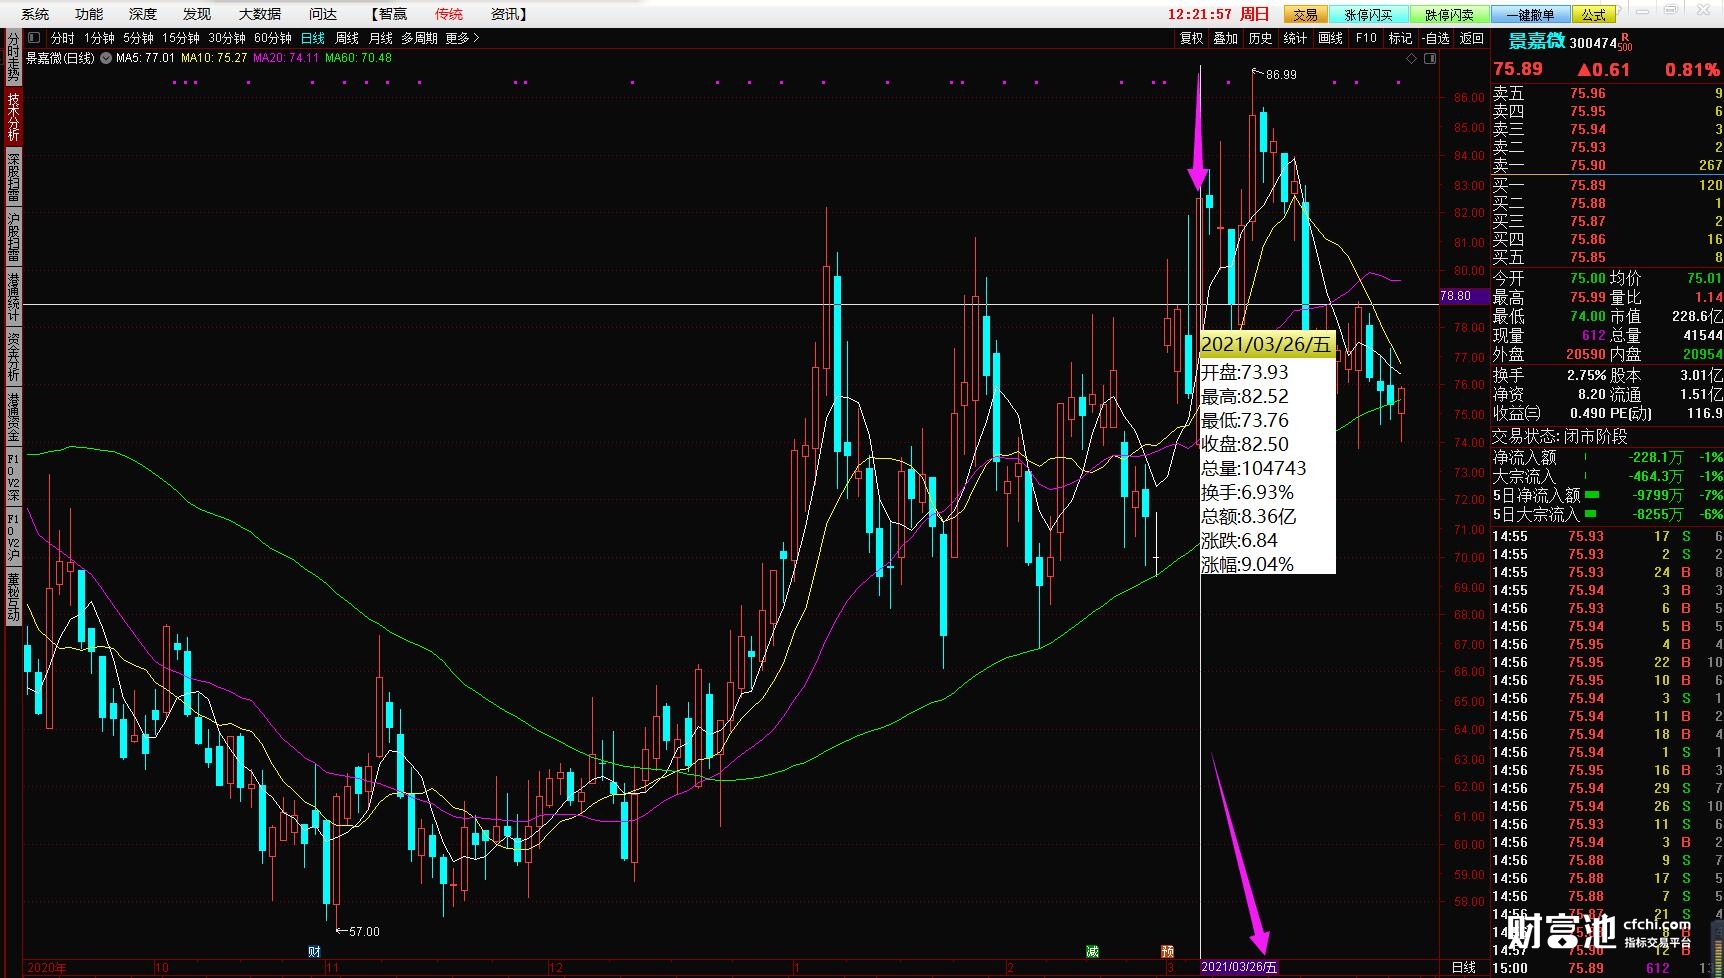Image resolution: width=1724 pixels, height=978 pixels.
Task: Click the diamond icon above chart
Action: click(x=1412, y=58)
